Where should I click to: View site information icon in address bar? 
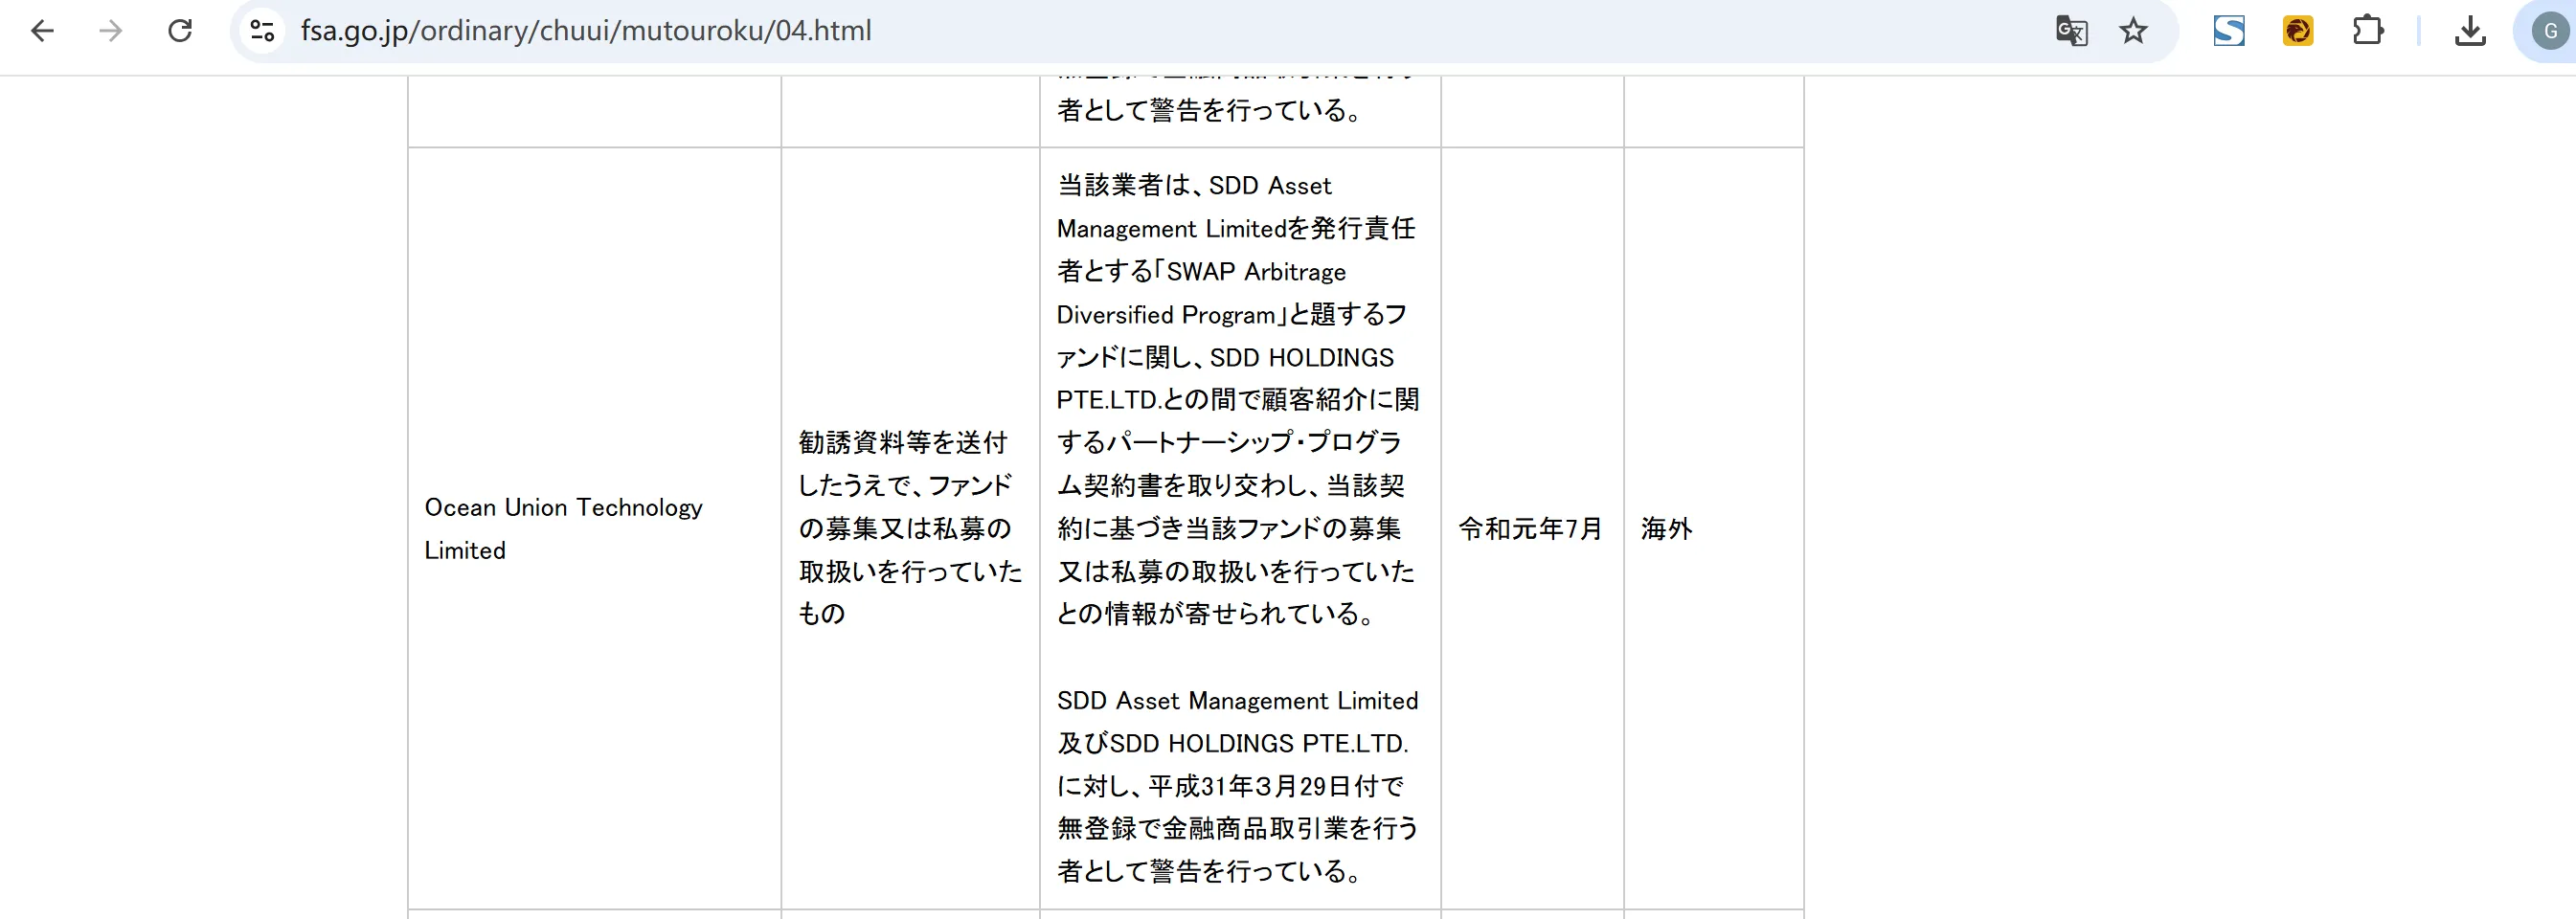(x=262, y=31)
